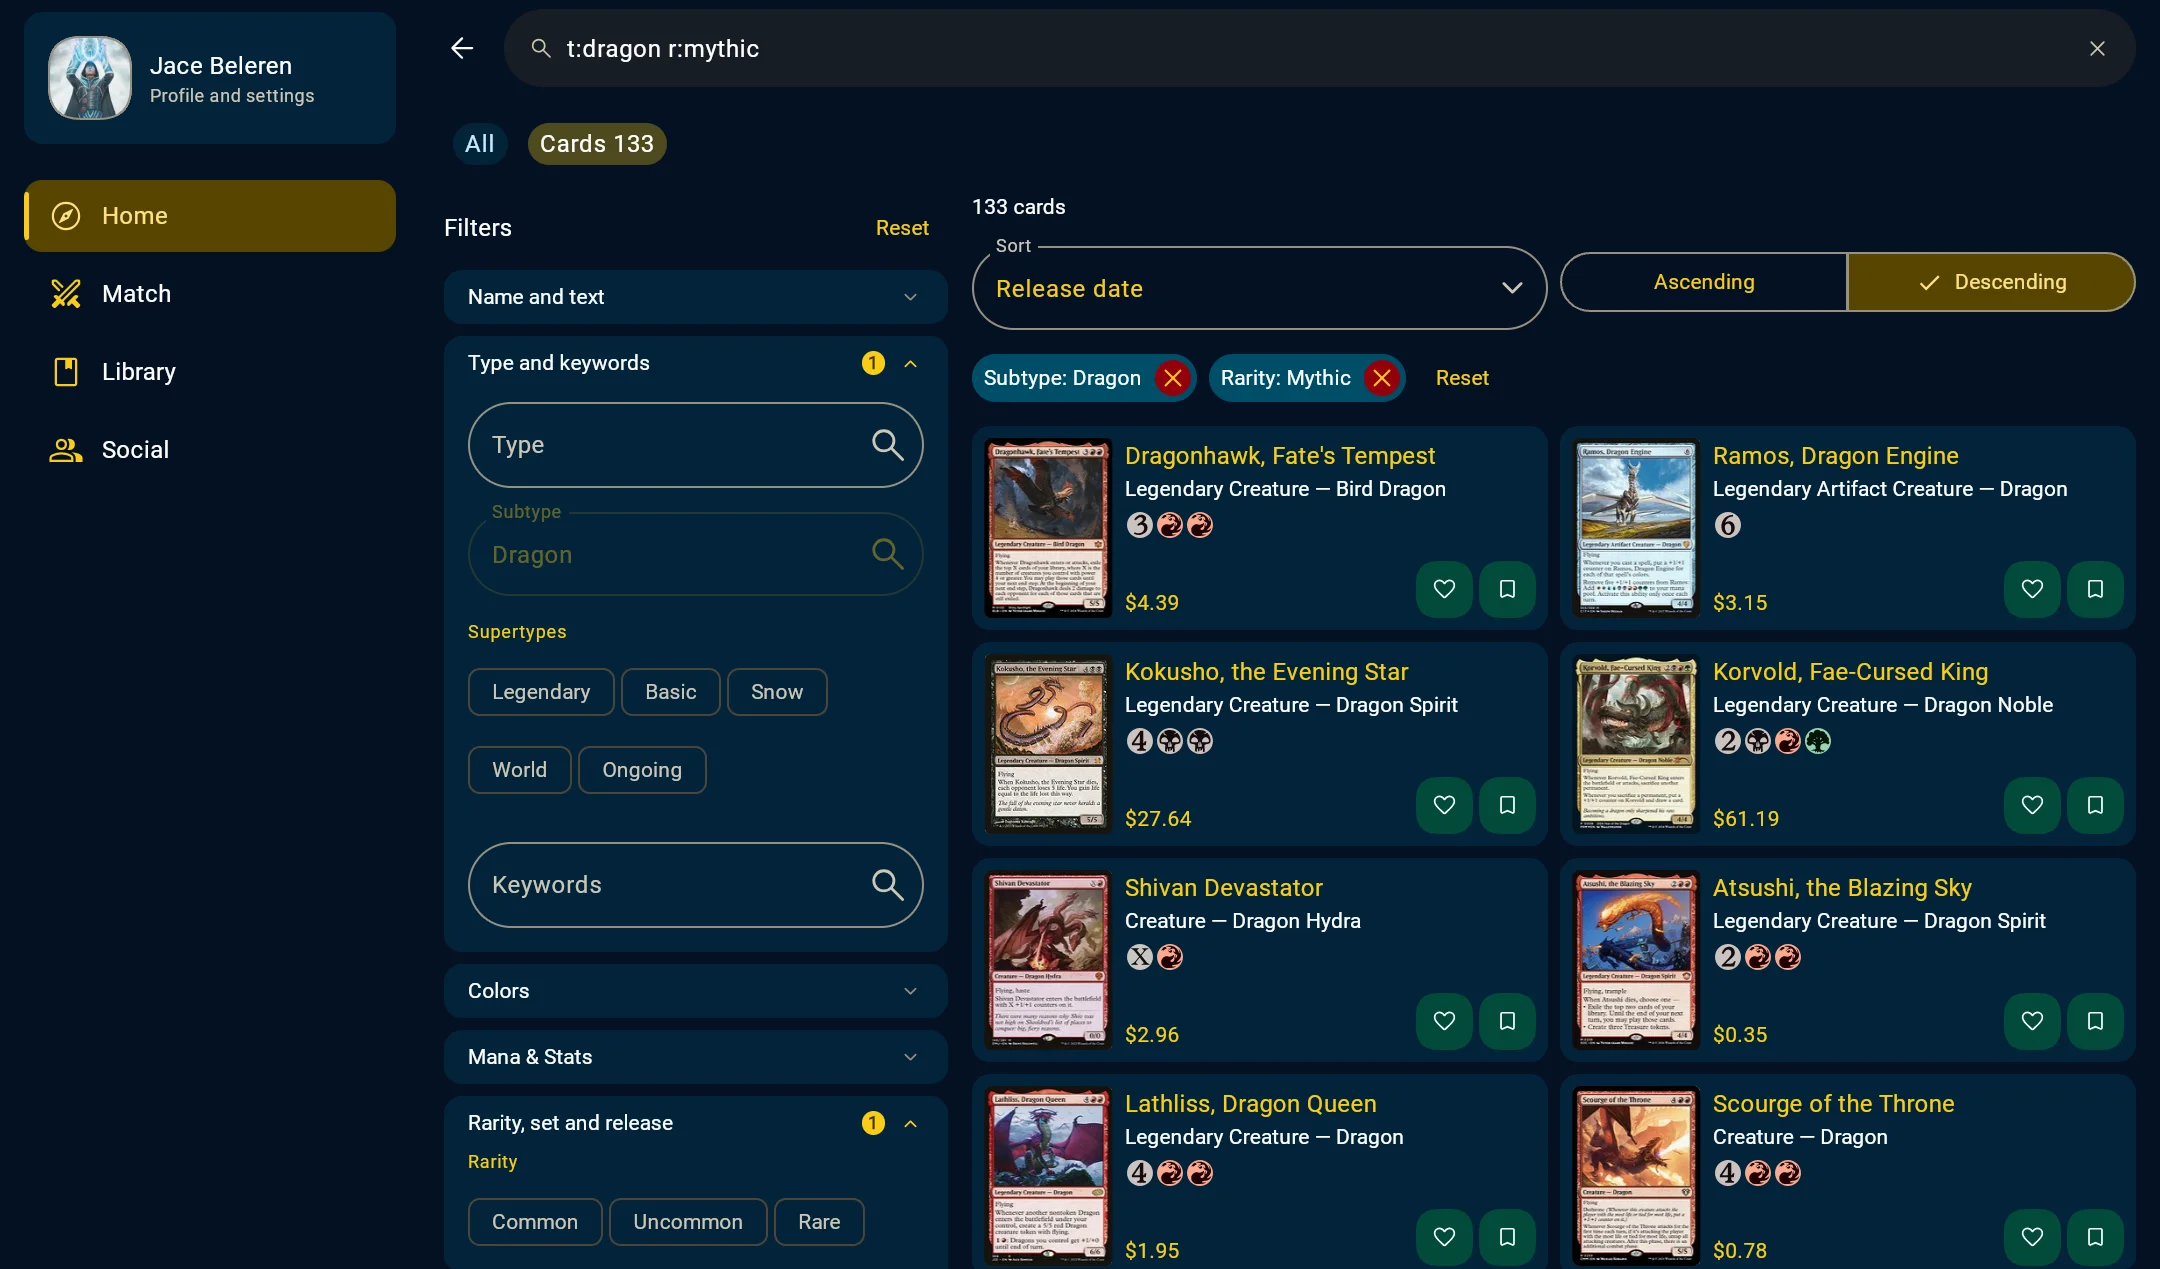Bookmark Atsushi, the Blazing Sky card
This screenshot has width=2160, height=1269.
(x=2095, y=1021)
